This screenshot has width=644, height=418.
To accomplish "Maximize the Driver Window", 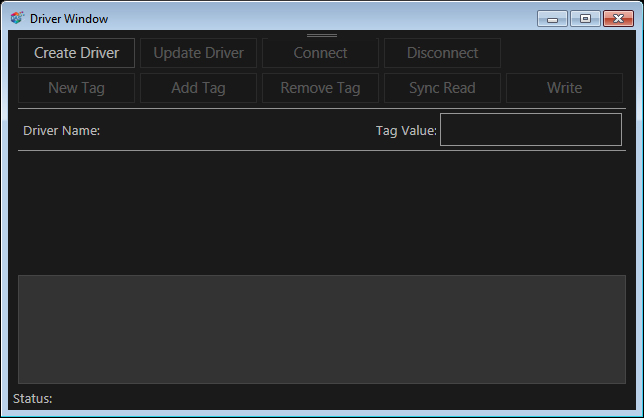I will pos(585,18).
